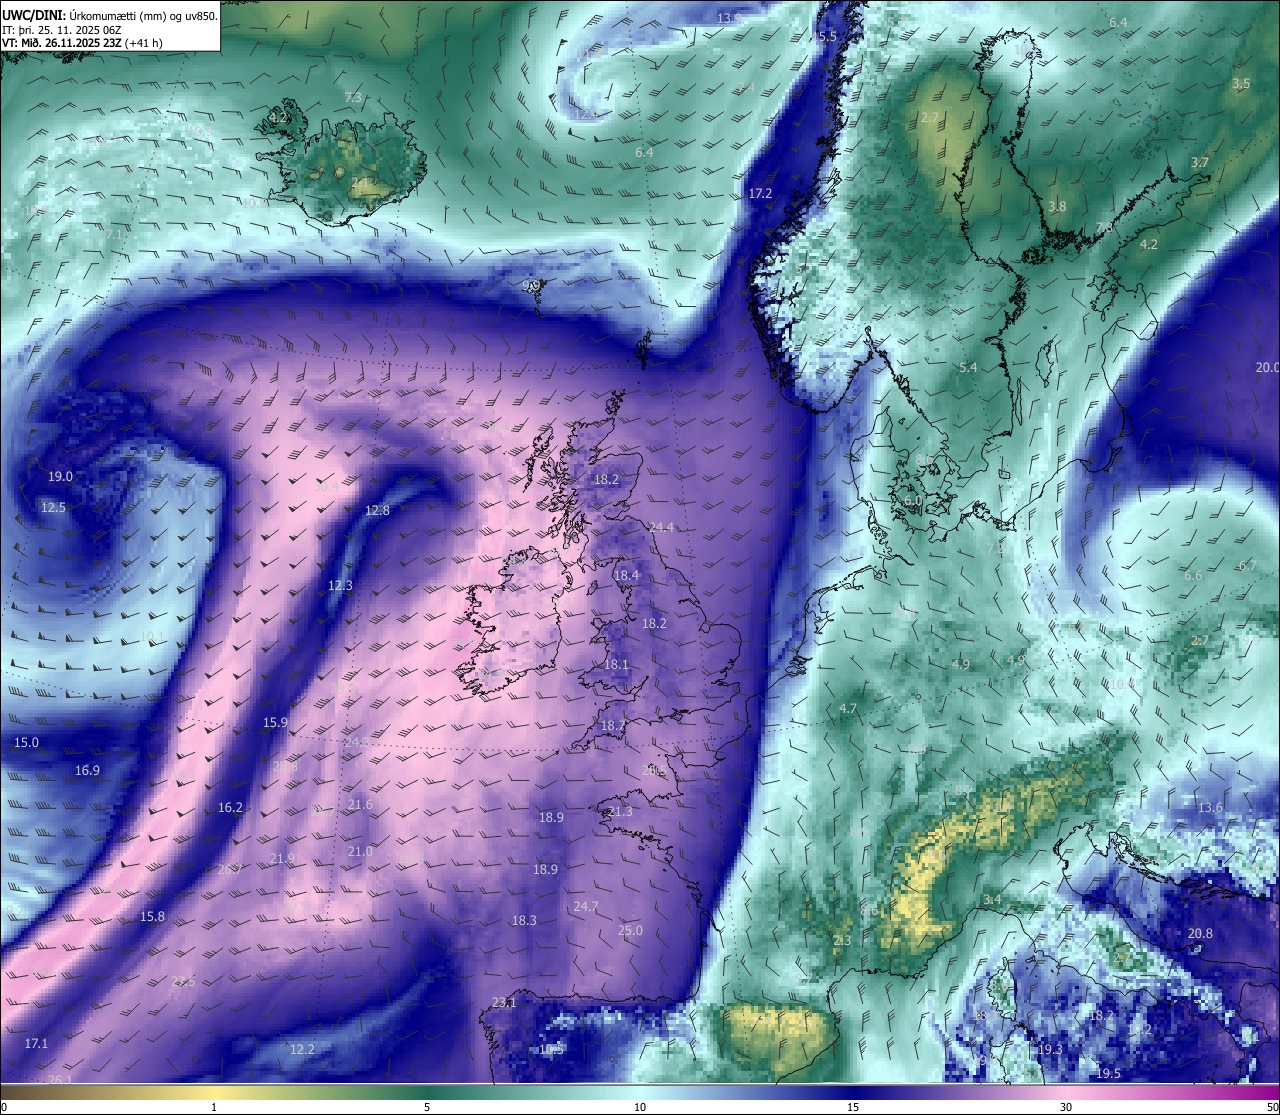Click the 12.8 value label
The height and width of the screenshot is (1115, 1280).
[377, 511]
